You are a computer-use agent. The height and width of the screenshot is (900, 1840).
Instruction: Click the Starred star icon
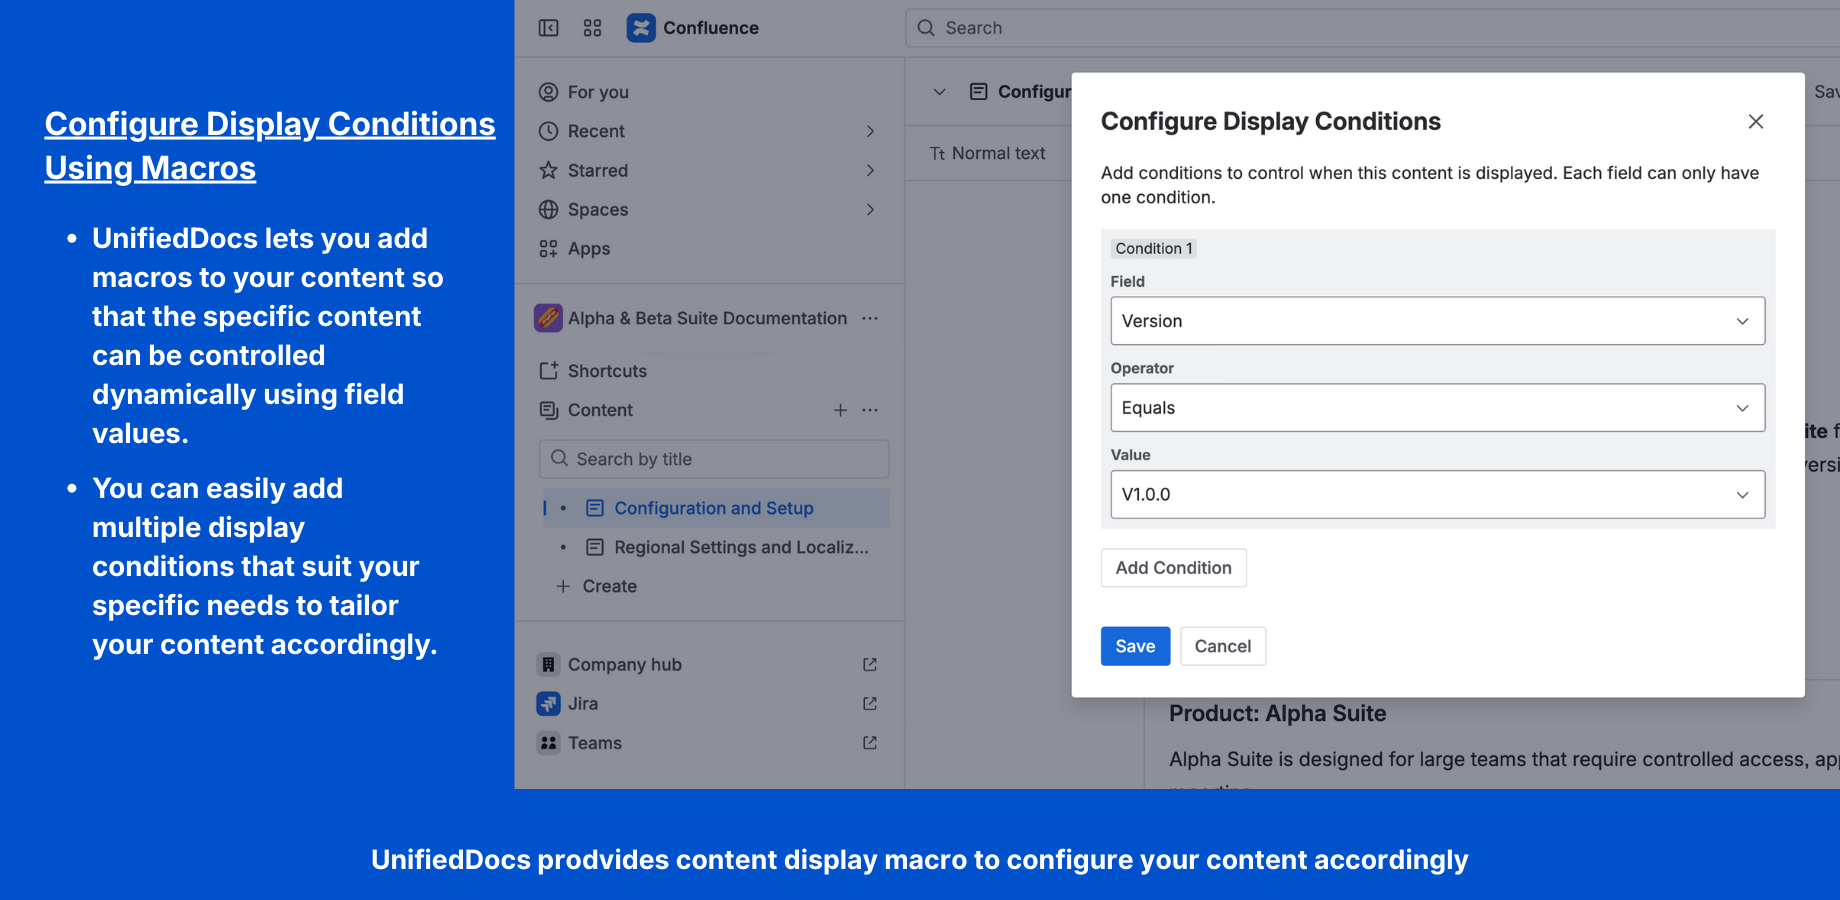pos(548,170)
